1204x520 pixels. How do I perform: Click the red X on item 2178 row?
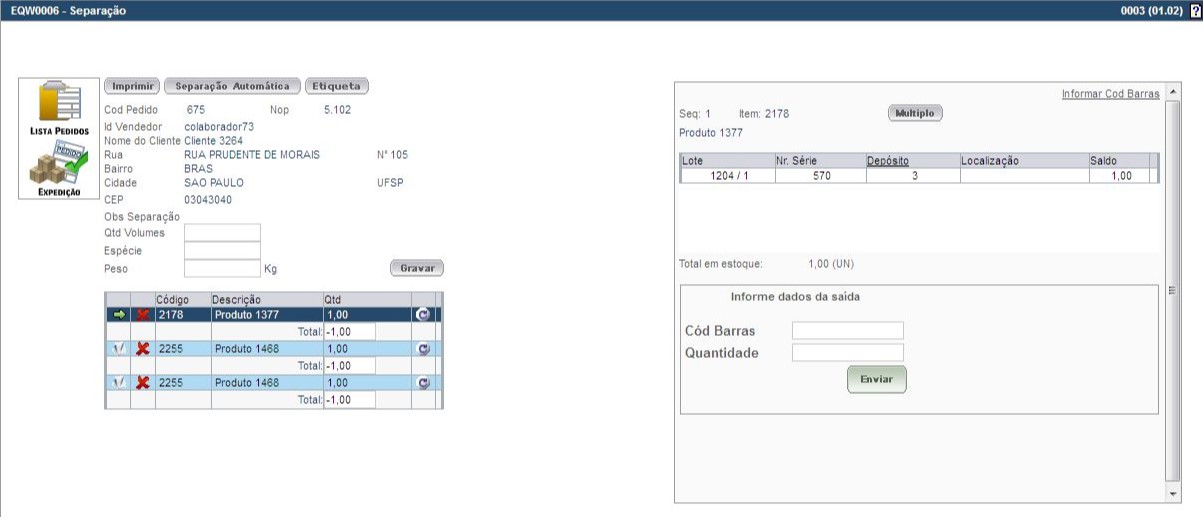(x=143, y=315)
